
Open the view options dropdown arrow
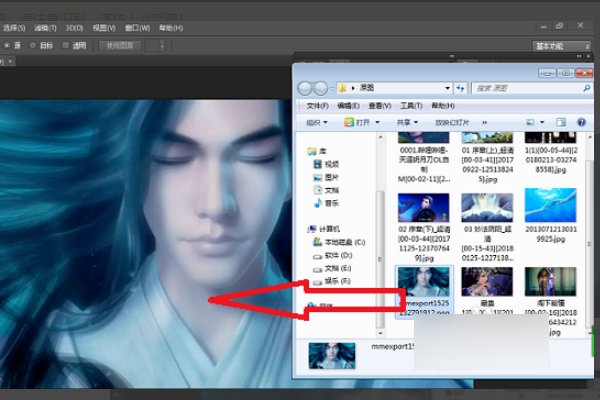[542, 122]
